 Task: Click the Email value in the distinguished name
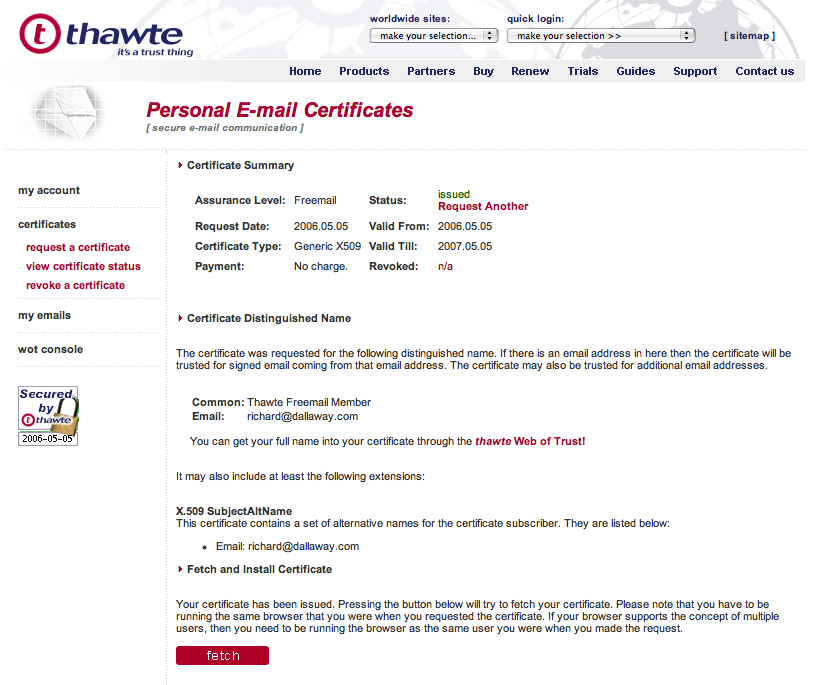[x=302, y=416]
